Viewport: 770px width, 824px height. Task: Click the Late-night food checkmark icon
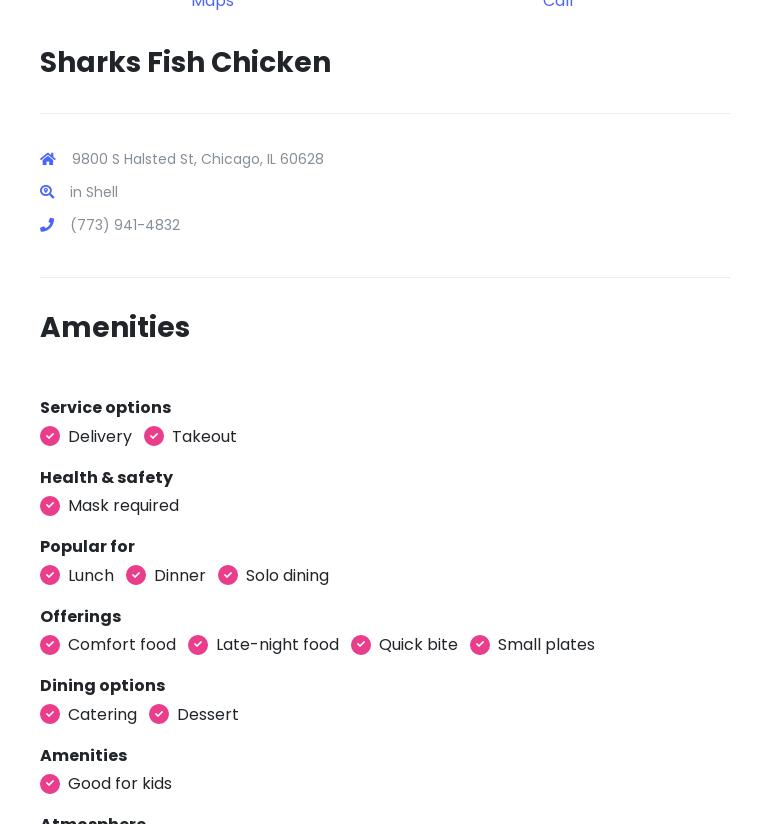point(198,645)
